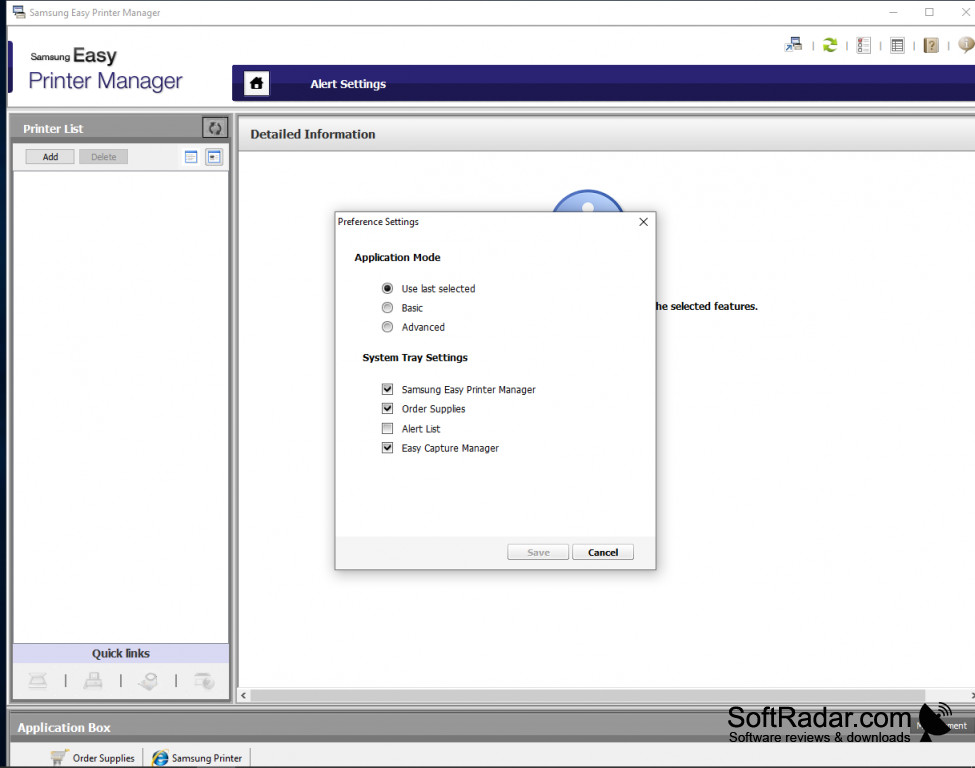Click the horizontal scrollbar left arrow
Image resolution: width=975 pixels, height=768 pixels.
tap(244, 695)
